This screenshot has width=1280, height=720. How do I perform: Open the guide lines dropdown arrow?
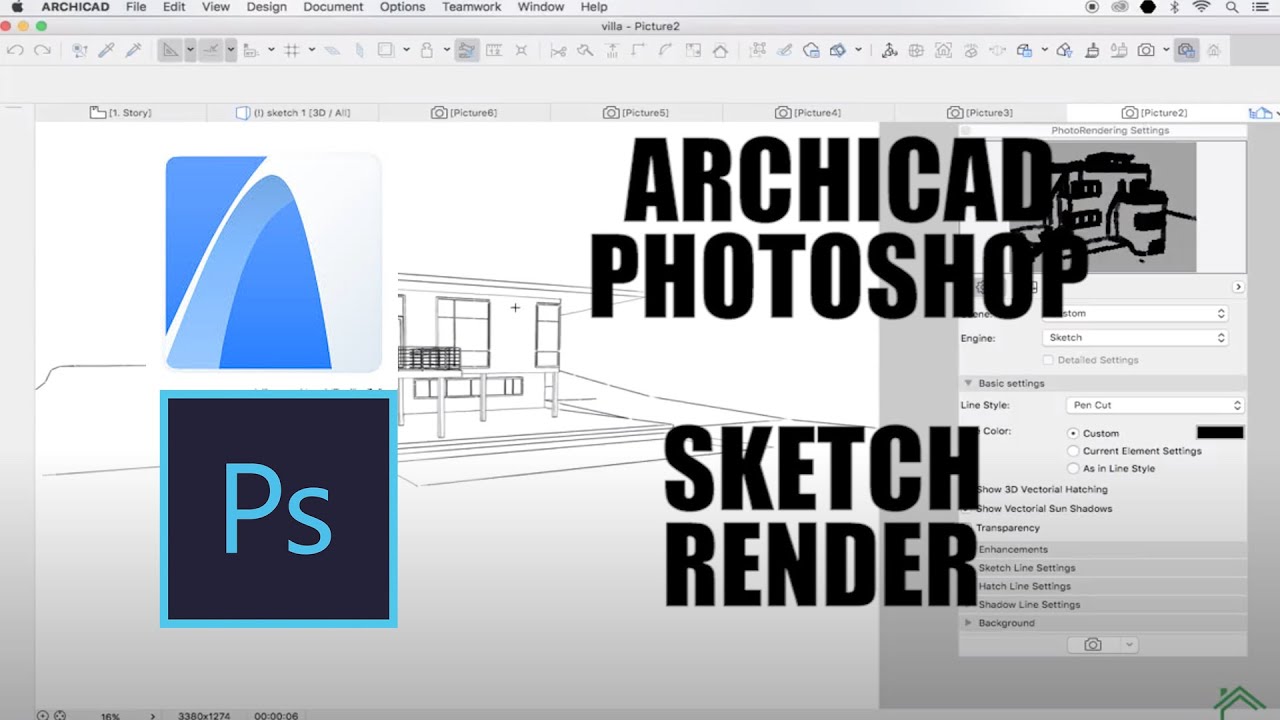click(x=191, y=50)
